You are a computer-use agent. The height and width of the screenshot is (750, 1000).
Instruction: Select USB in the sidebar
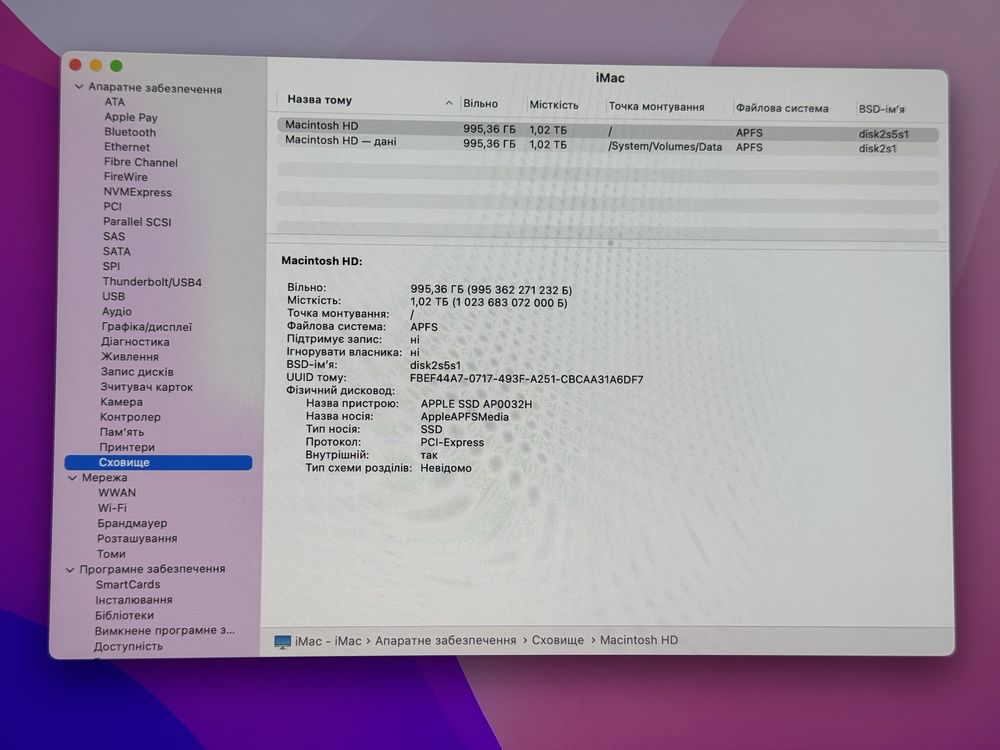tap(114, 297)
